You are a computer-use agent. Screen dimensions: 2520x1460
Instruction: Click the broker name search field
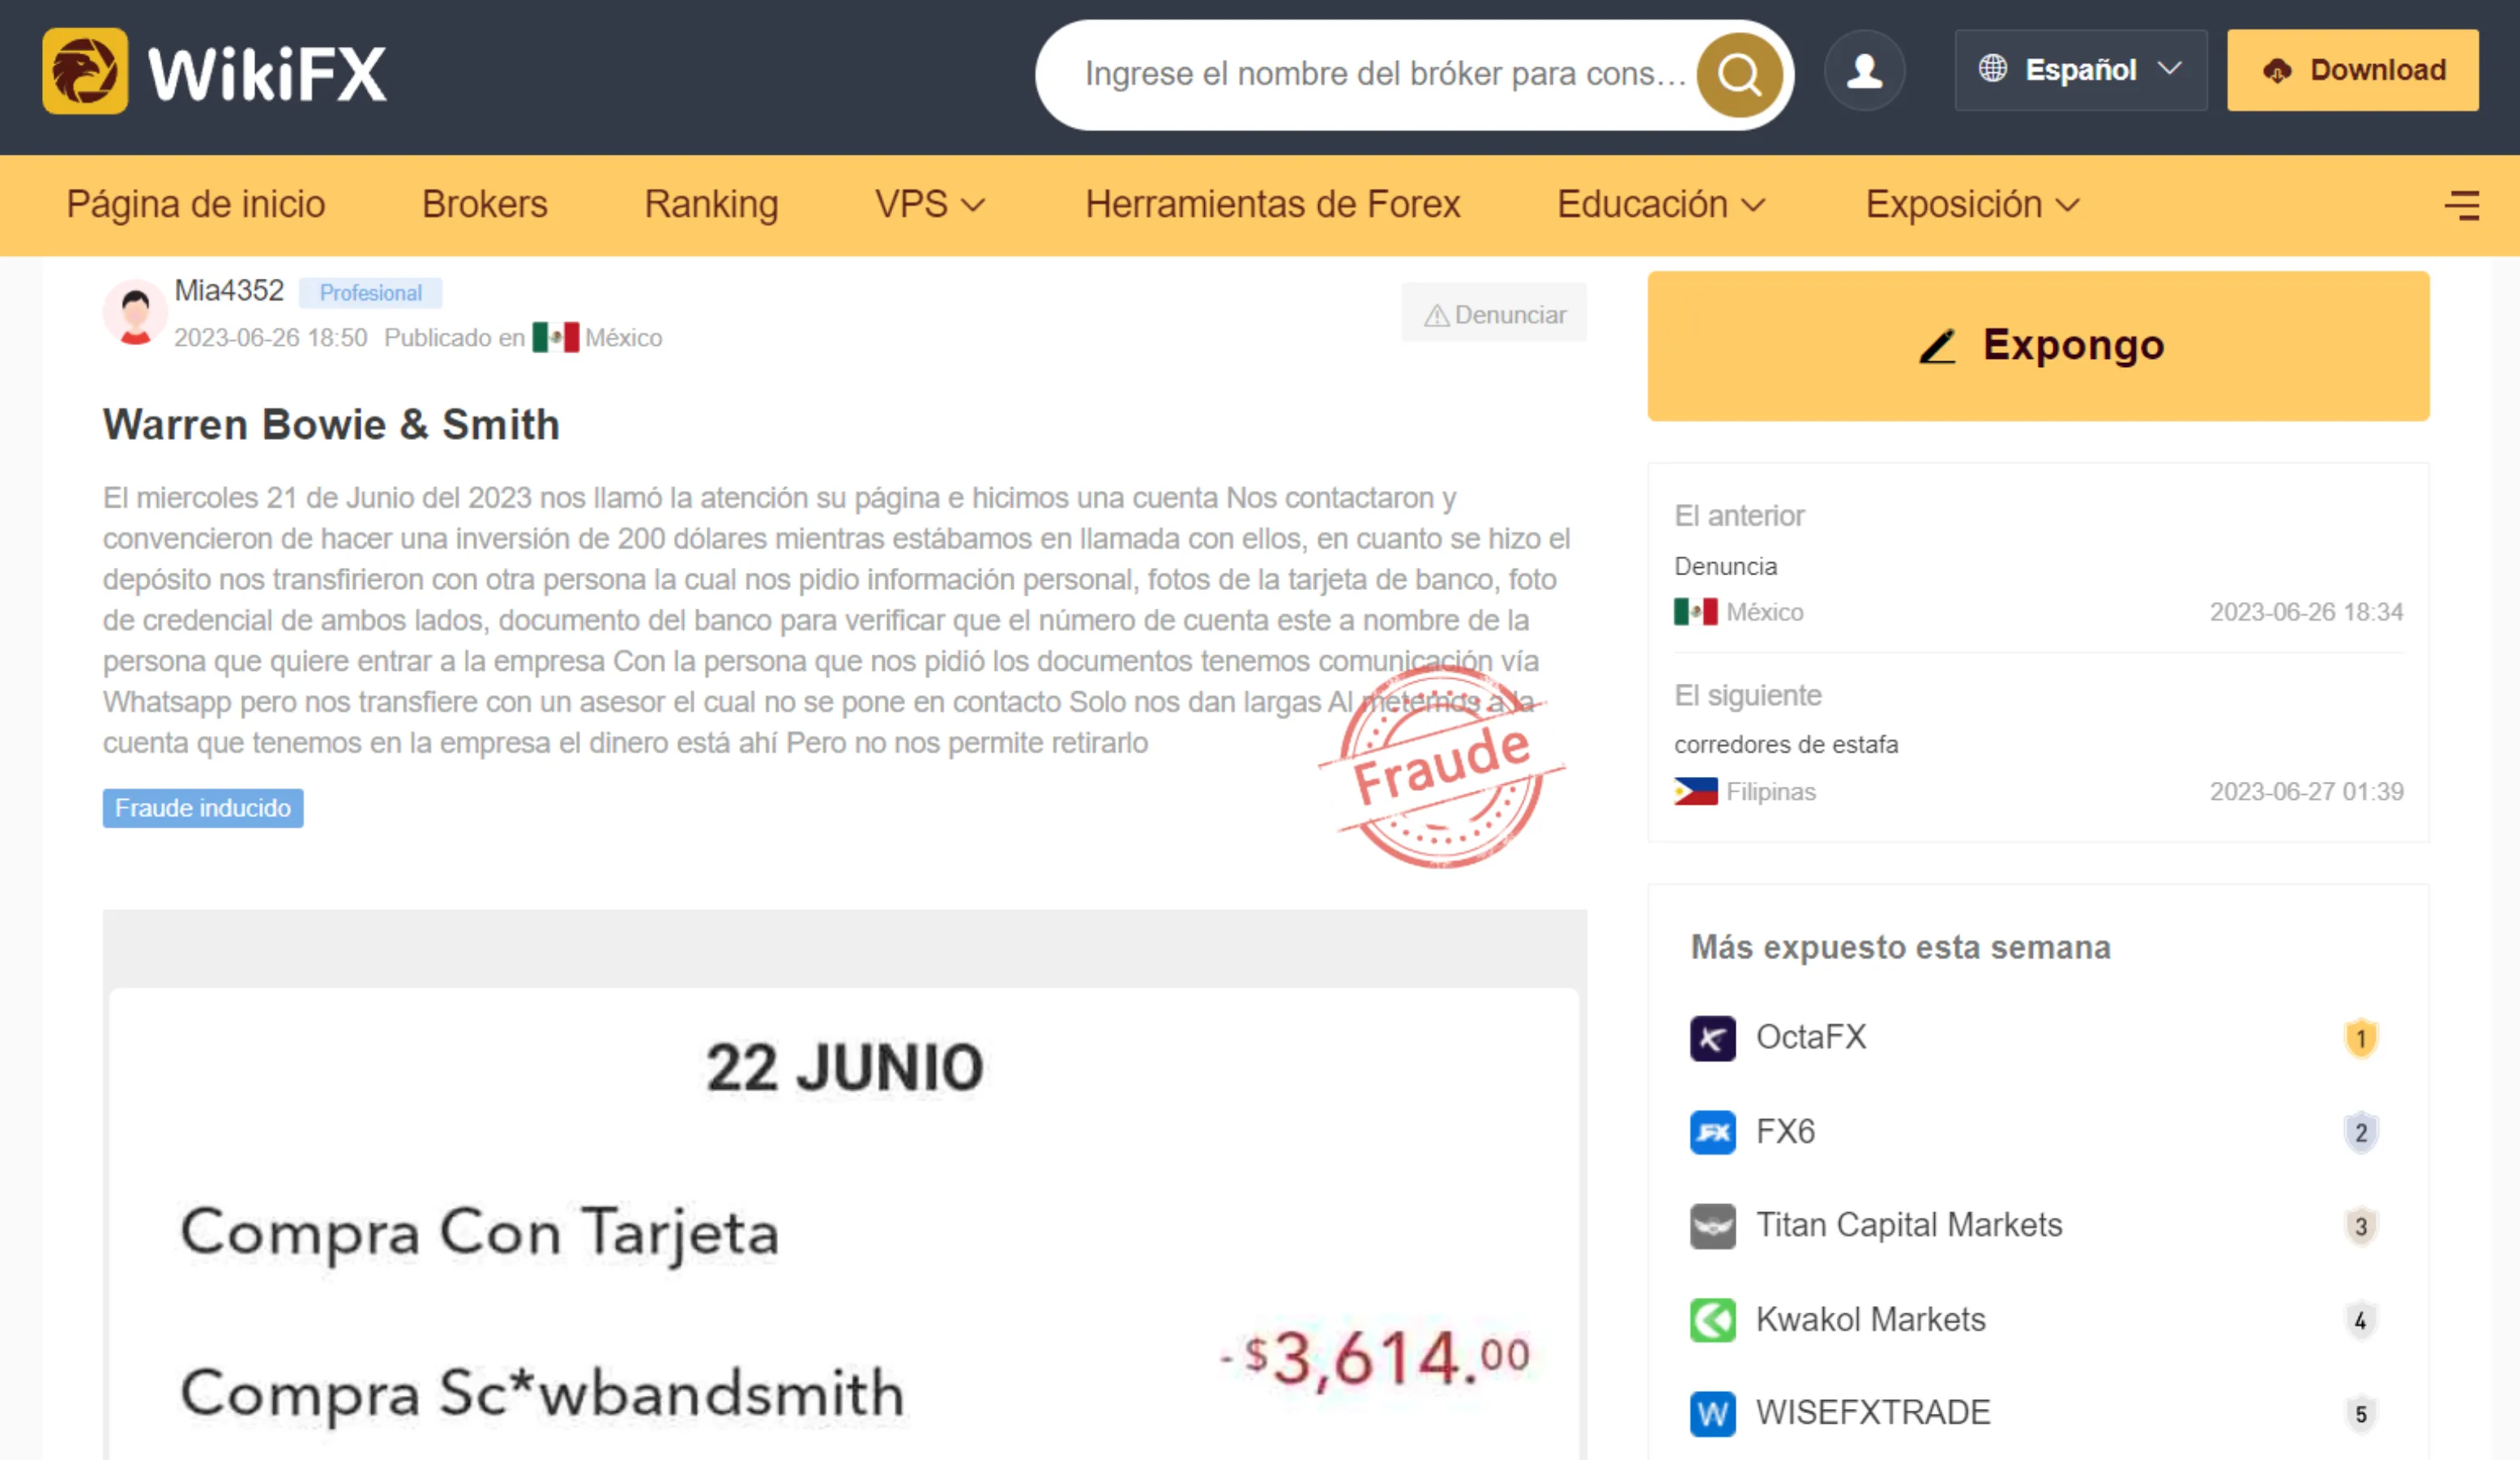1385,74
